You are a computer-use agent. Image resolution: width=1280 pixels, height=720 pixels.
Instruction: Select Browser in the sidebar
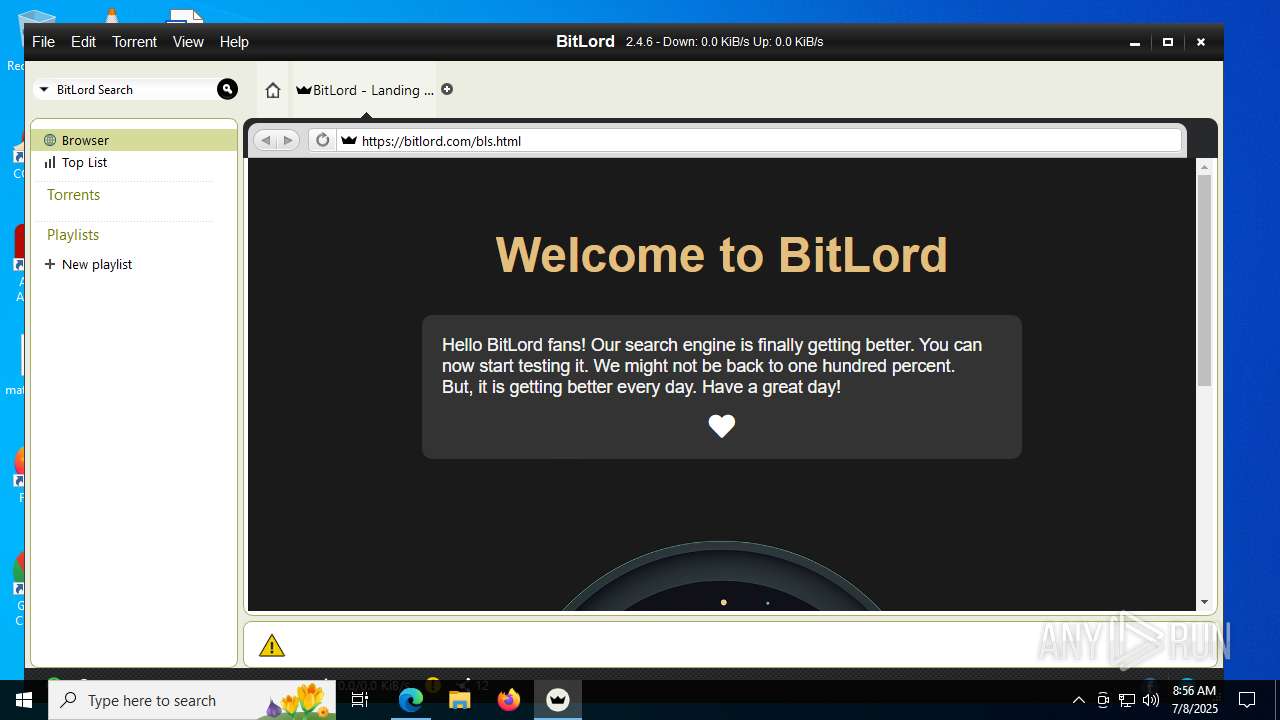(x=134, y=140)
